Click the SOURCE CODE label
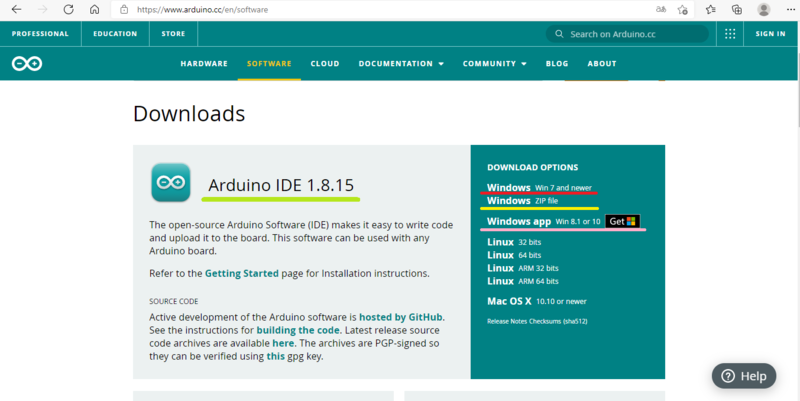Viewport: 800px width, 401px height. (173, 302)
